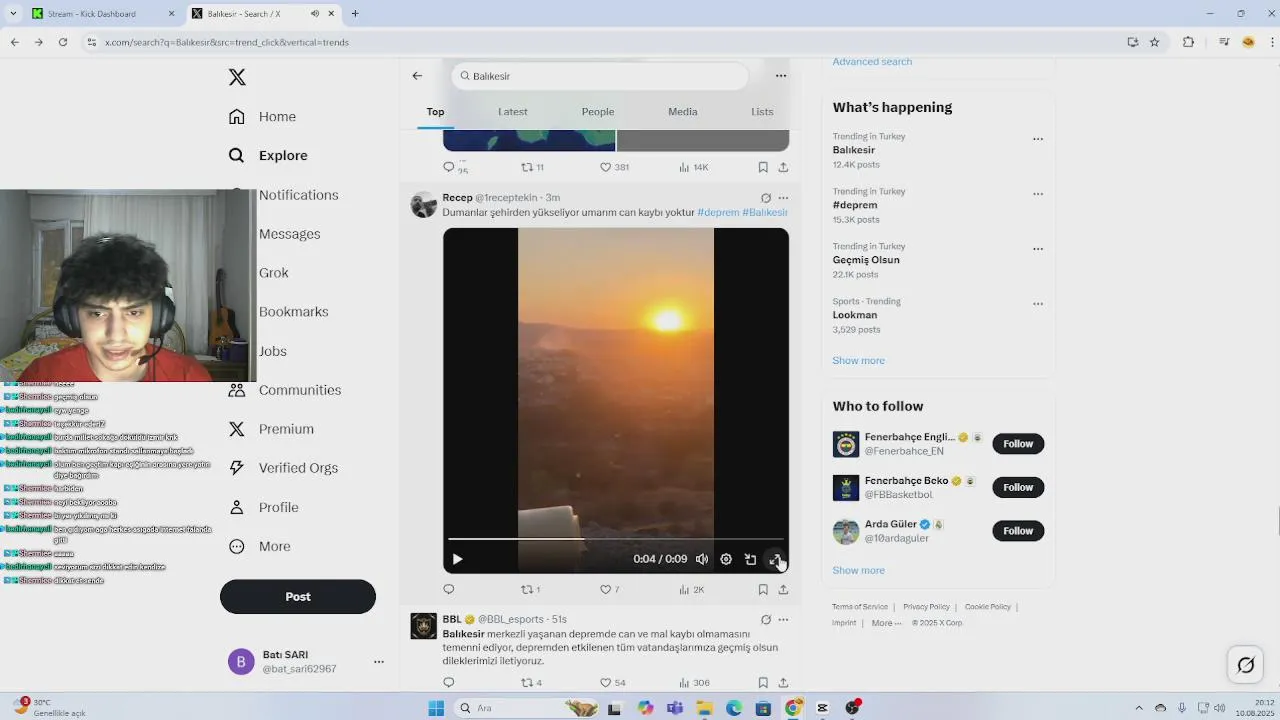Open the #deprem hashtag in Recep's post
The width and height of the screenshot is (1280, 720).
click(718, 212)
